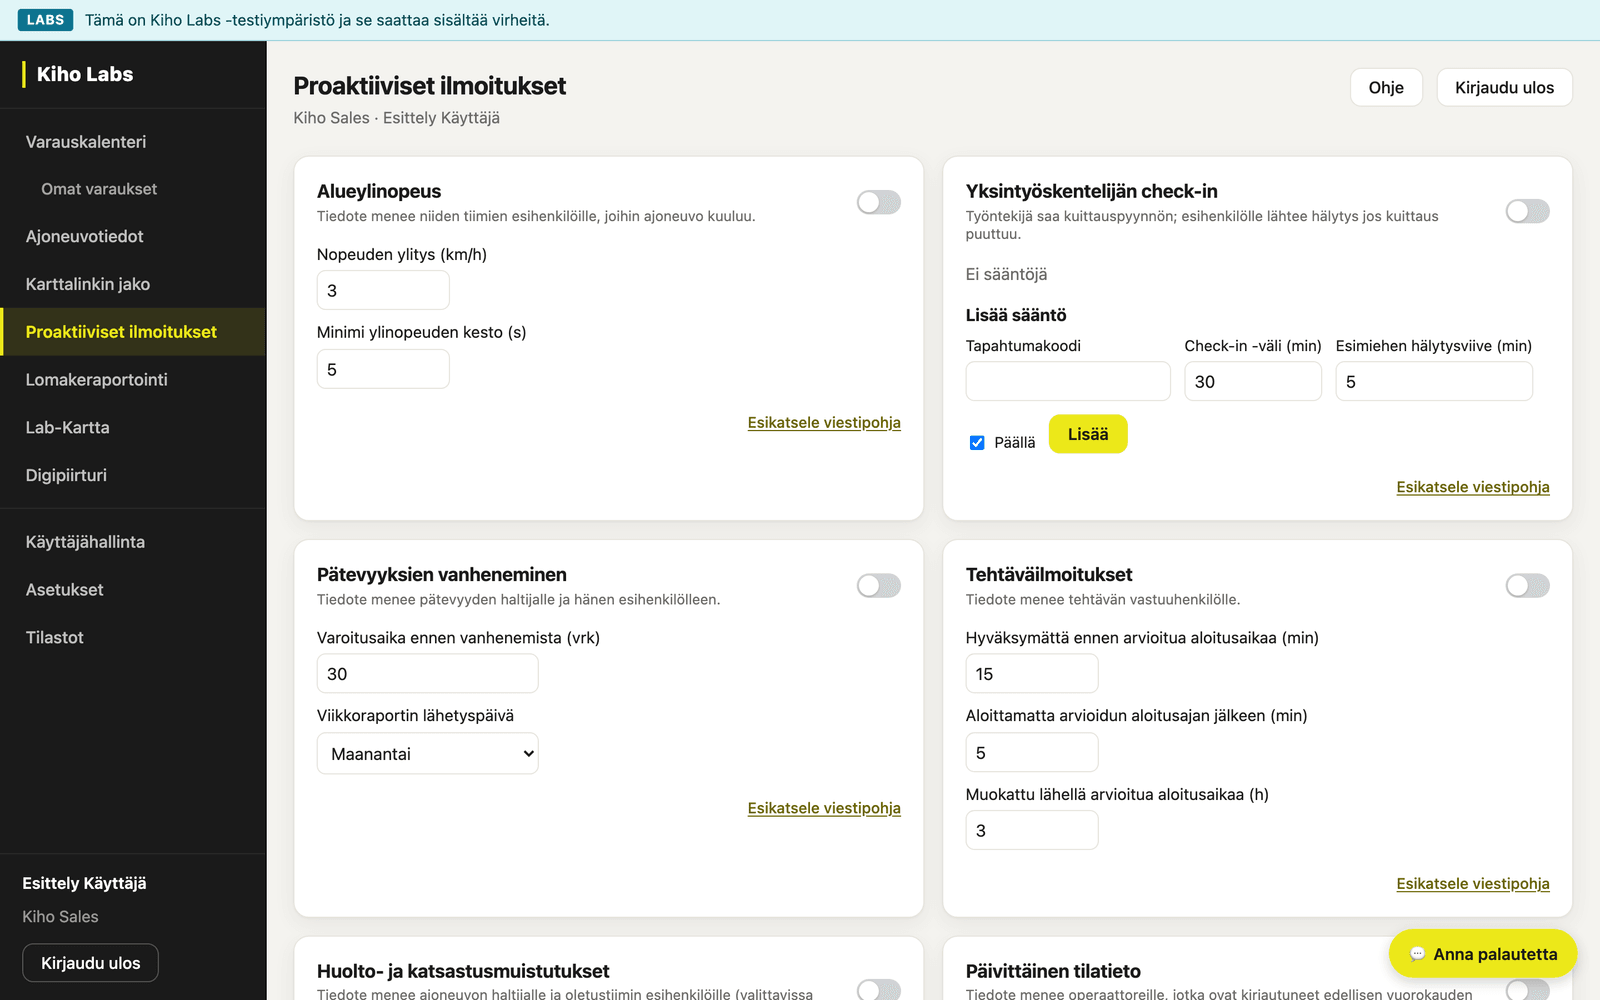Image resolution: width=1600 pixels, height=1000 pixels.
Task: Click the Check-in -väli (min) field
Action: click(x=1253, y=382)
